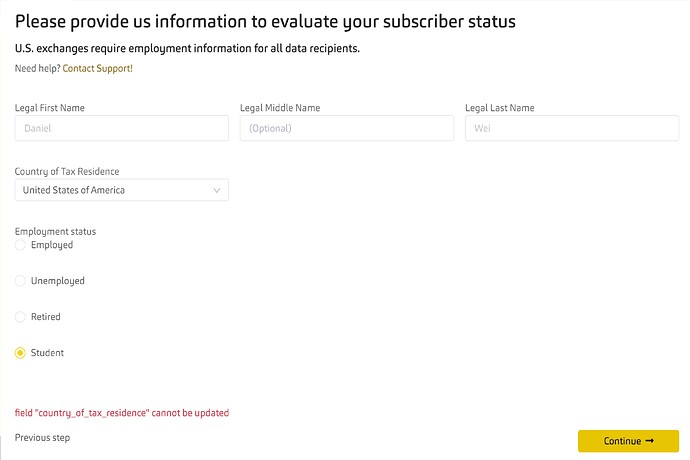Select the Employed radio button
Image resolution: width=690 pixels, height=460 pixels.
click(21, 245)
